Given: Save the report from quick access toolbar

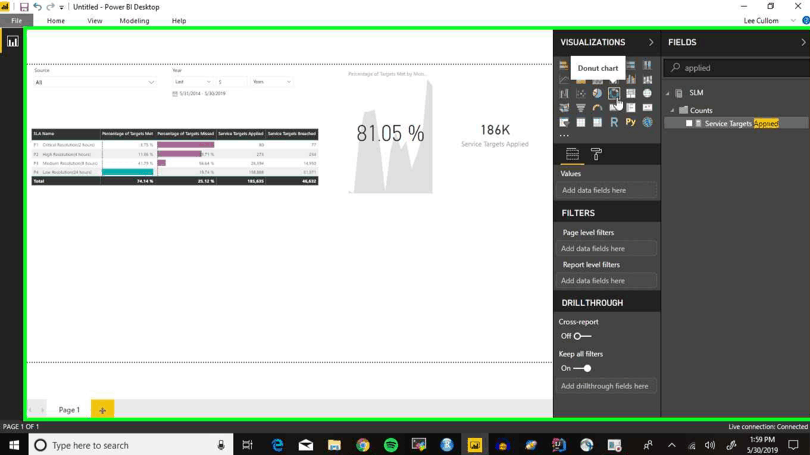Looking at the screenshot, I should (x=24, y=7).
